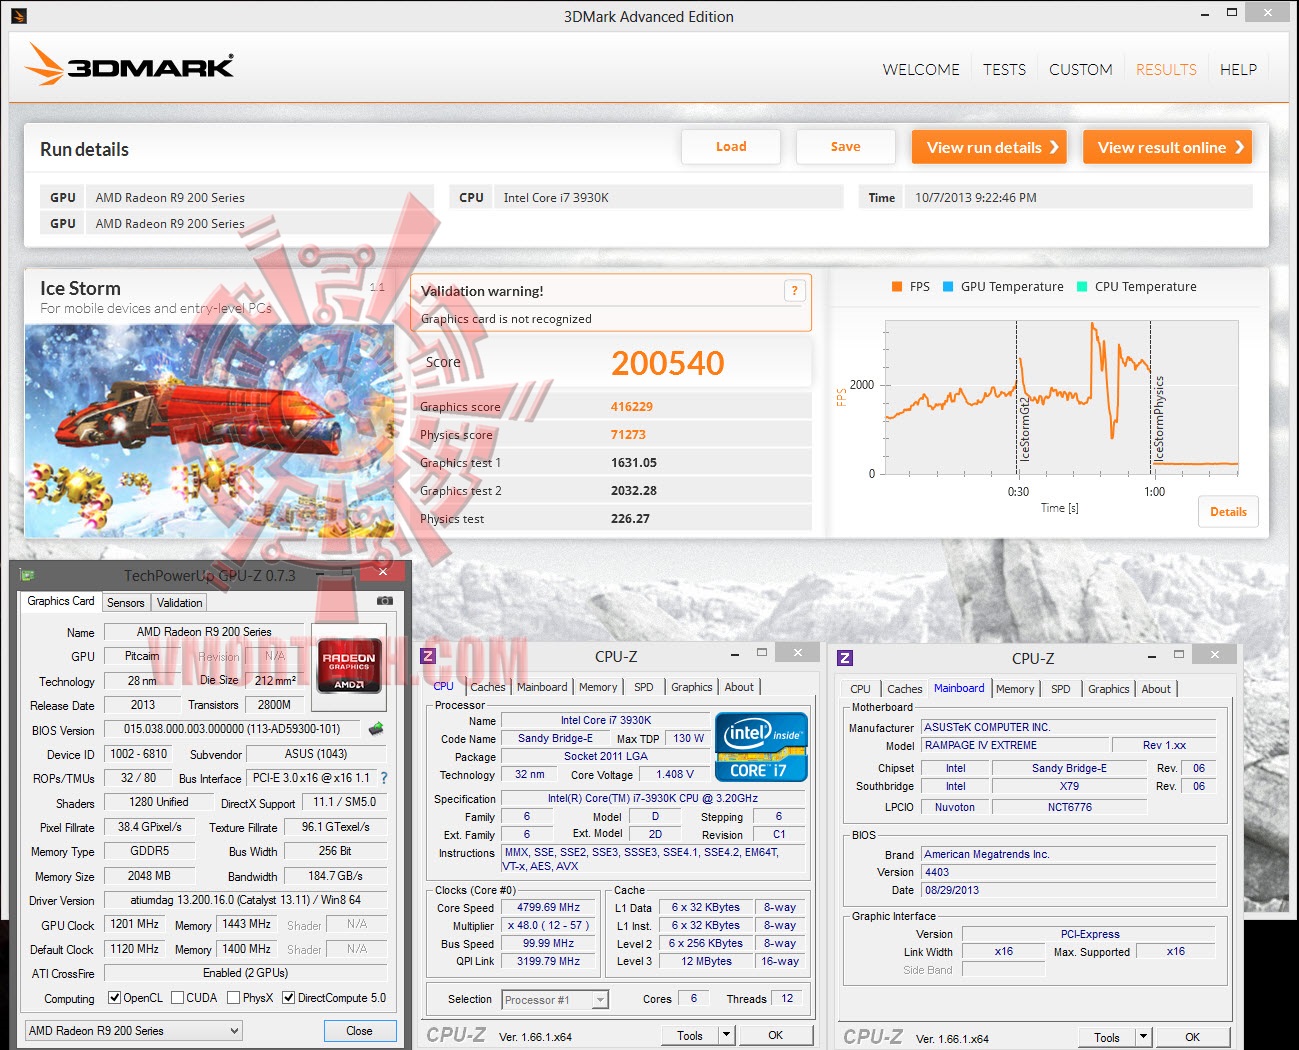
Task: Switch to the CUSTOM tab
Action: [x=1080, y=69]
